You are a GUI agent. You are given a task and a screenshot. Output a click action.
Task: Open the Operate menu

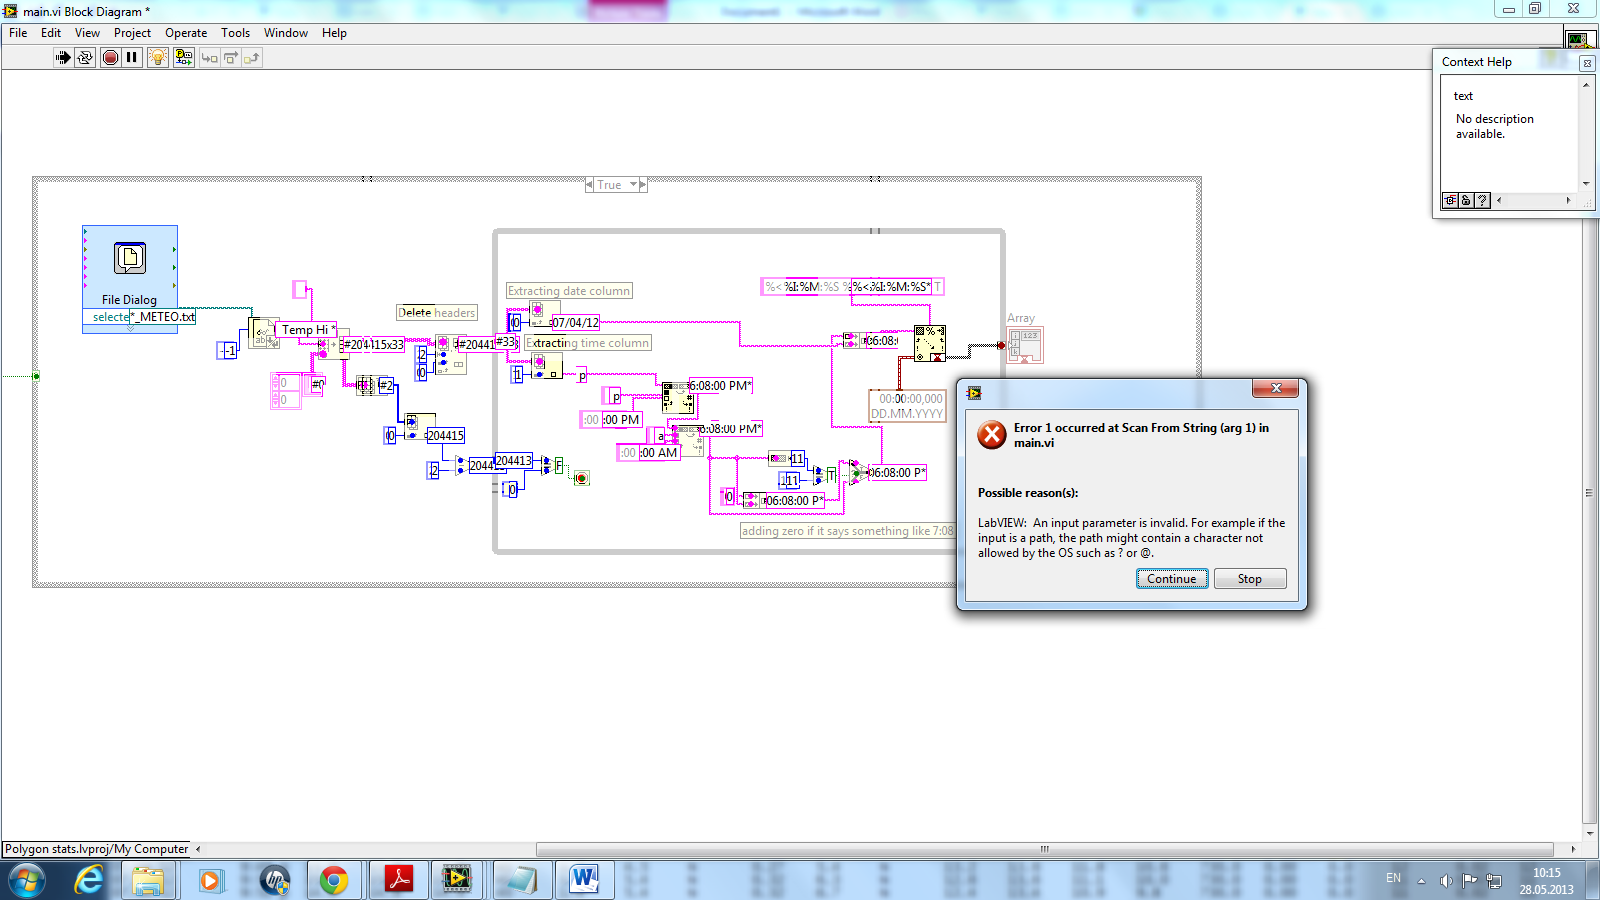pyautogui.click(x=186, y=33)
